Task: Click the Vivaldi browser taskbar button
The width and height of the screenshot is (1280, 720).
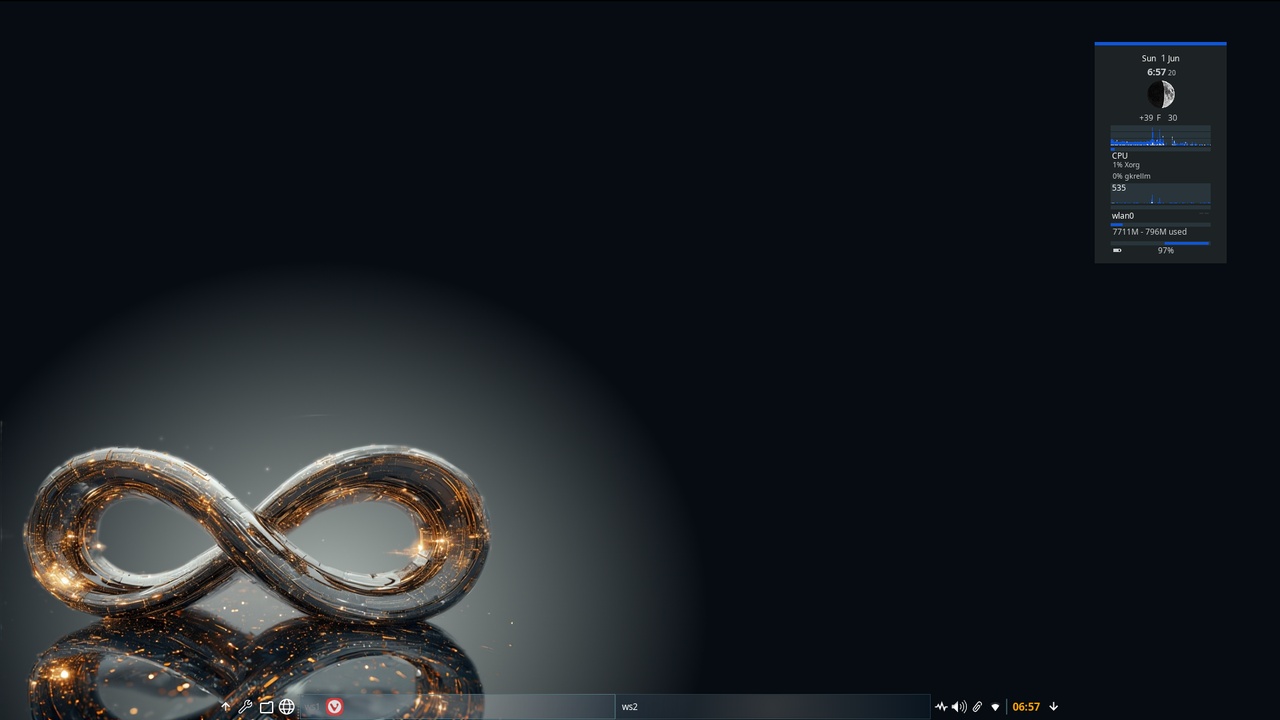Action: tap(335, 707)
